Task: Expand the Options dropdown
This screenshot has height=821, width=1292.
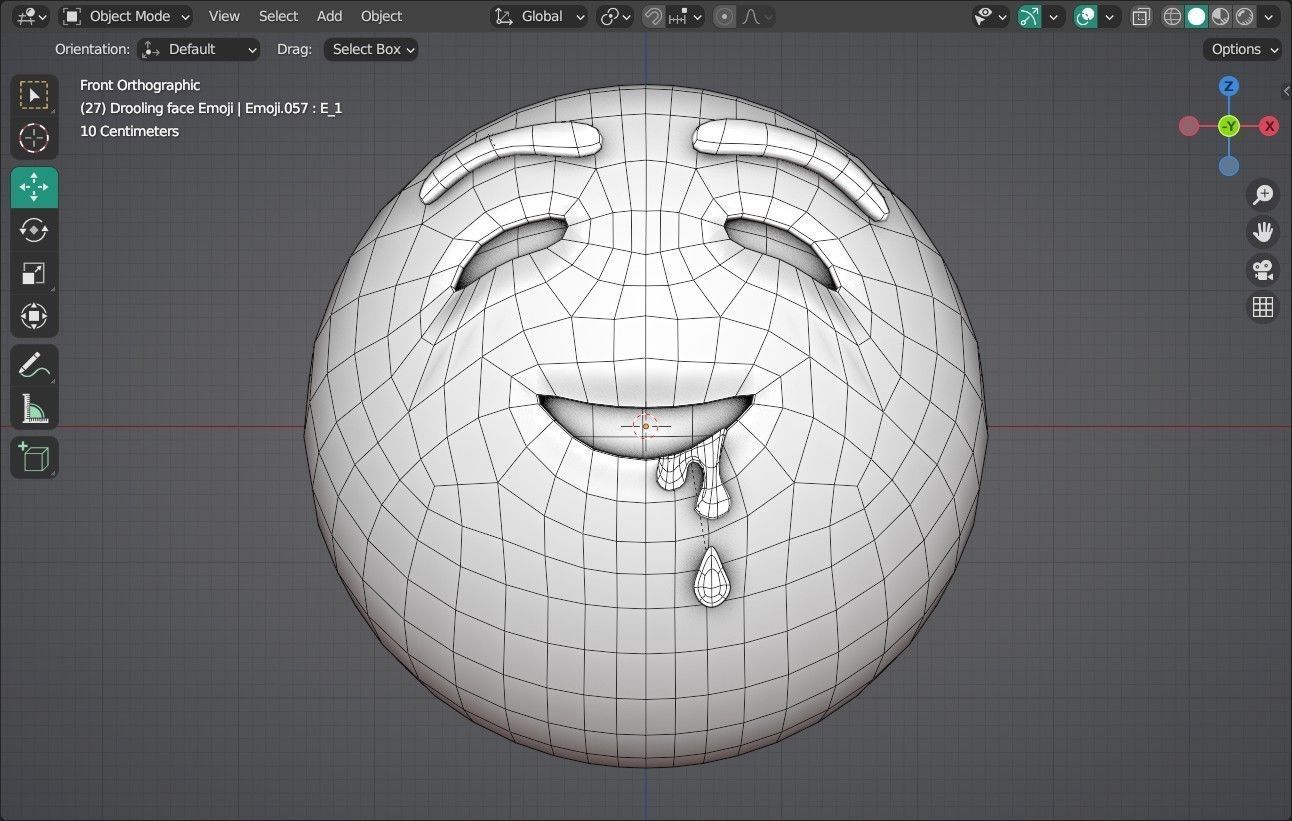Action: 1243,49
